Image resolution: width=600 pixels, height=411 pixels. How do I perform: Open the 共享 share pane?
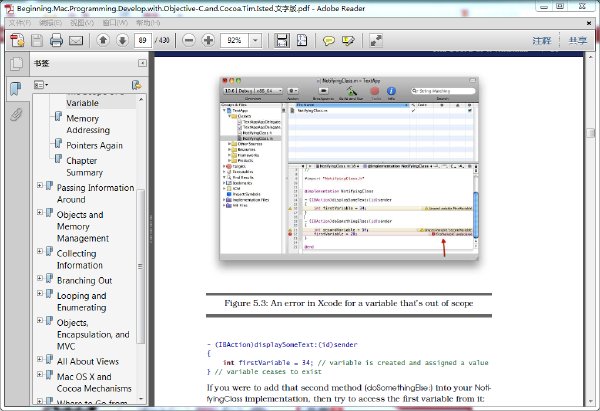coord(577,41)
